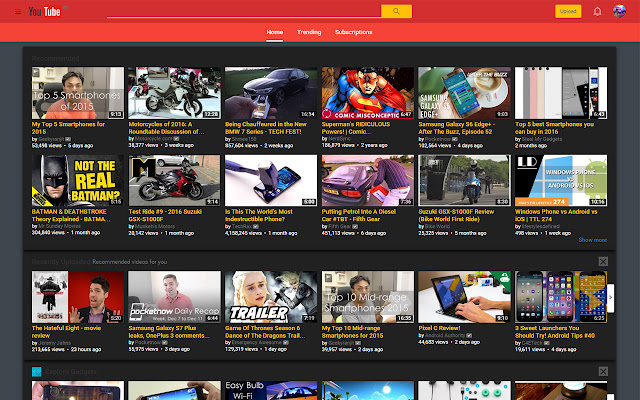Open the Superman Comic Misconceptions thumbnail

click(x=367, y=93)
